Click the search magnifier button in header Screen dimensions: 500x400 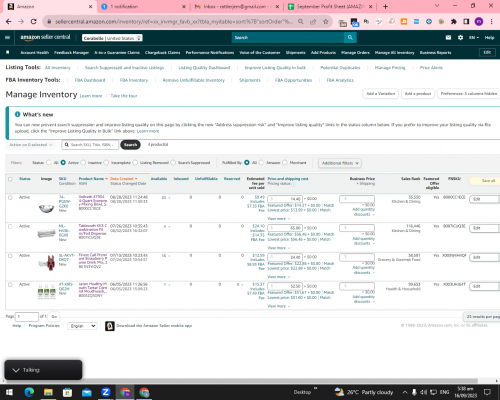click(350, 38)
